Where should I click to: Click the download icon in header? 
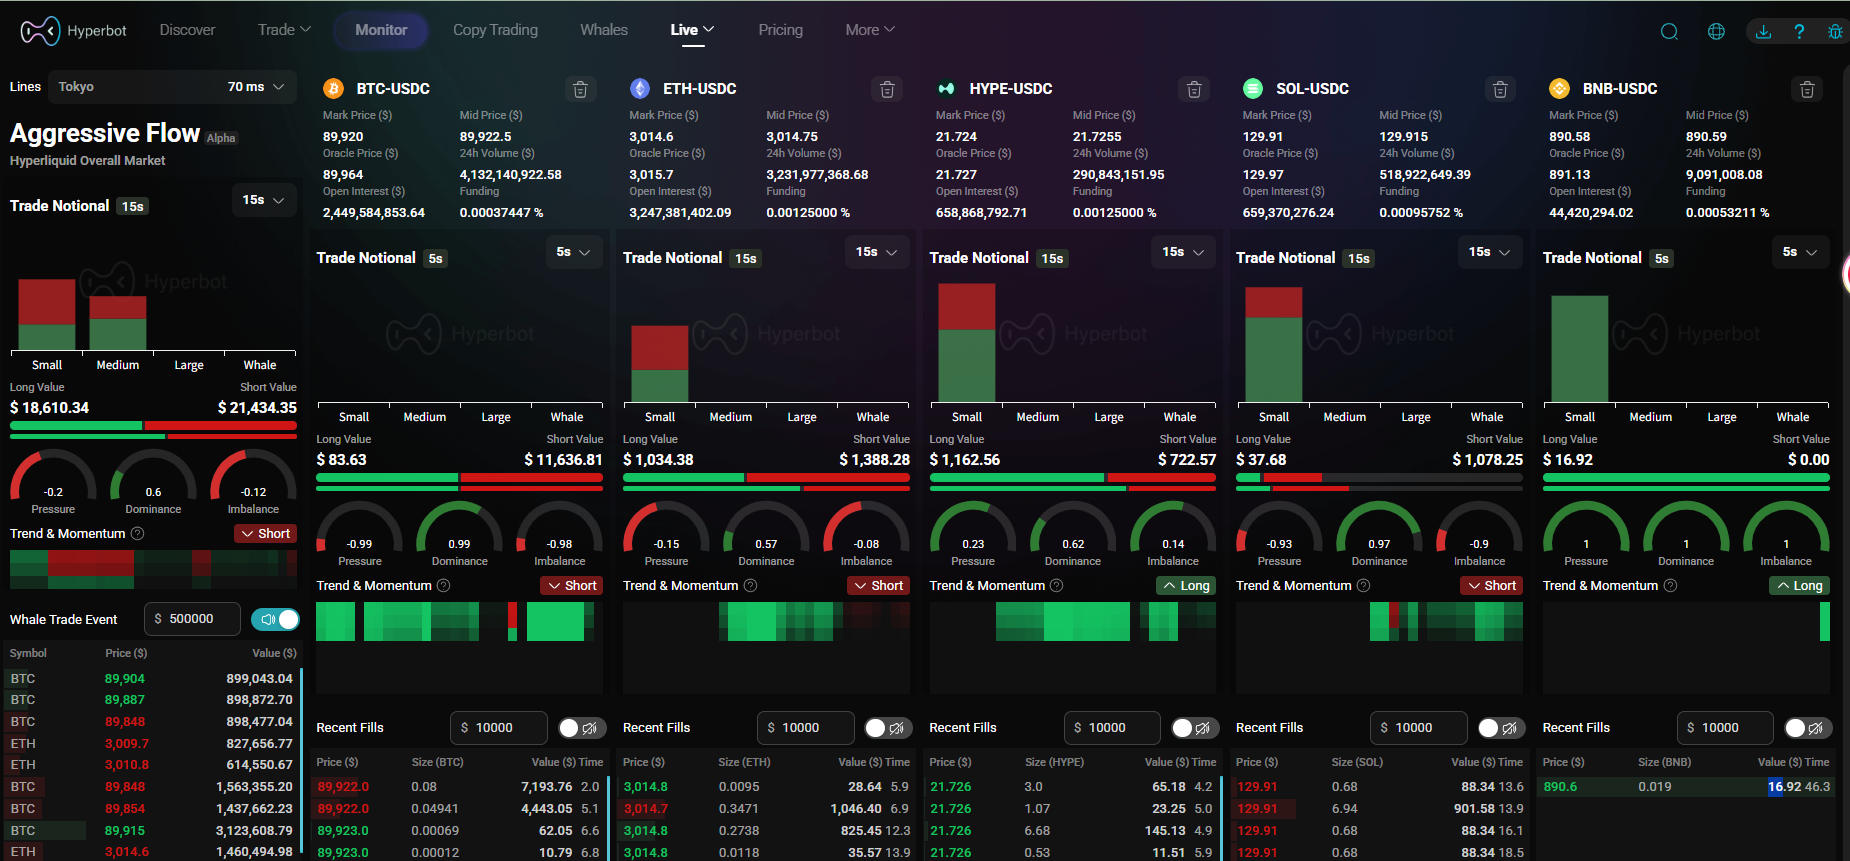pyautogui.click(x=1763, y=31)
